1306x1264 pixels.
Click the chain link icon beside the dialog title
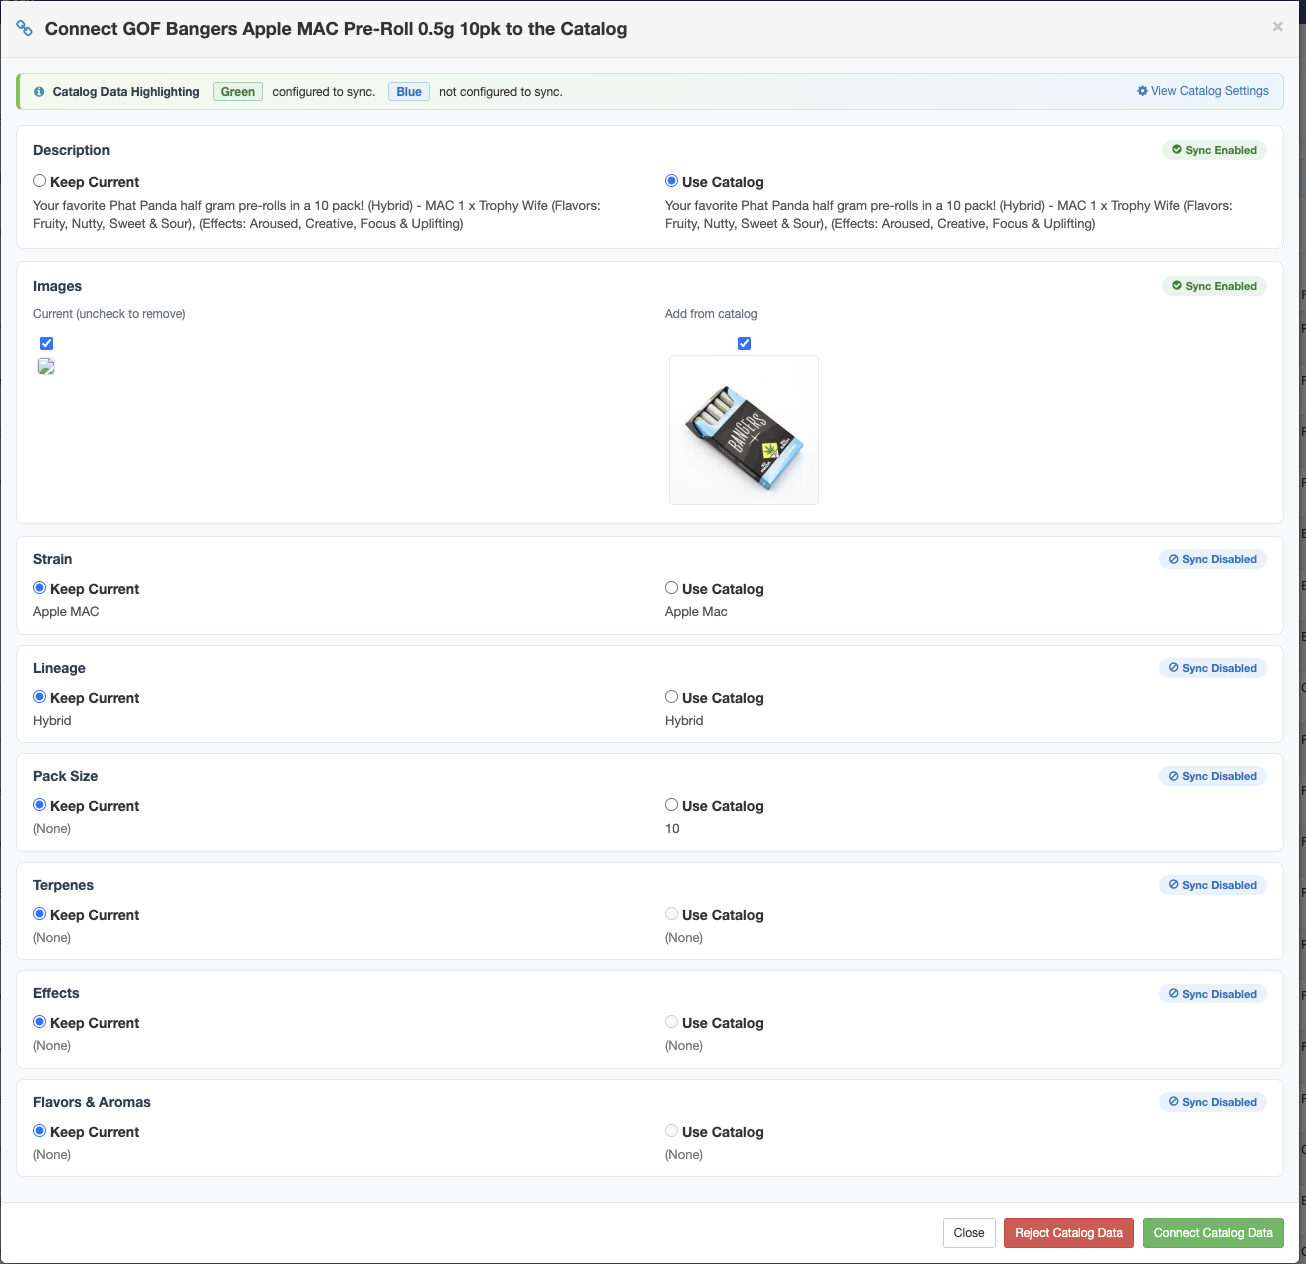click(24, 28)
